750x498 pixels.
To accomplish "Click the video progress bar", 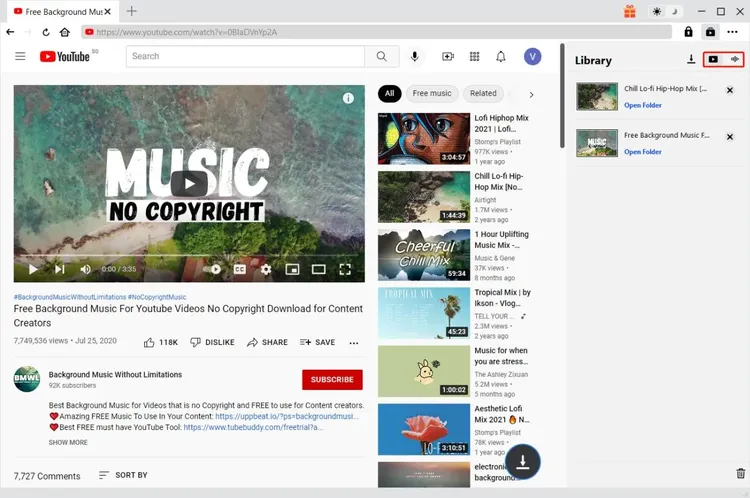I will pyautogui.click(x=188, y=257).
